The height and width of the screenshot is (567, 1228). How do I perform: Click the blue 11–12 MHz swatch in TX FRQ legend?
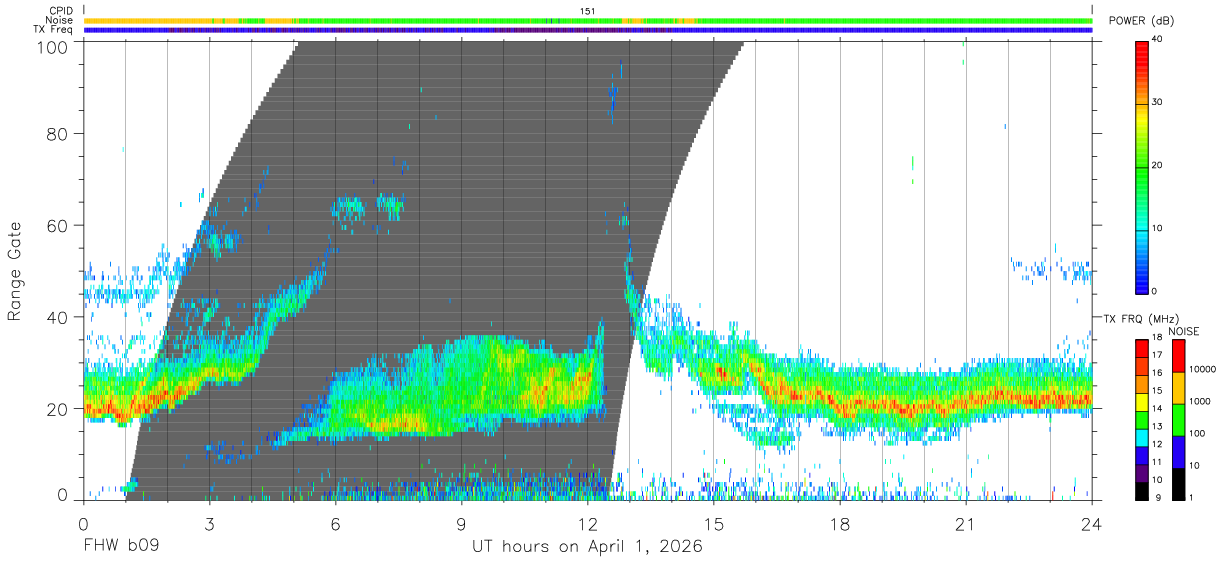pyautogui.click(x=1142, y=456)
